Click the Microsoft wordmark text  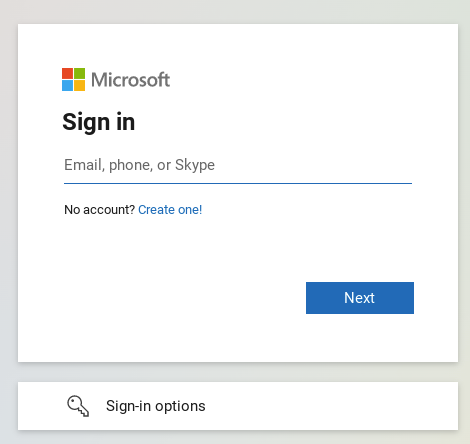coord(131,80)
